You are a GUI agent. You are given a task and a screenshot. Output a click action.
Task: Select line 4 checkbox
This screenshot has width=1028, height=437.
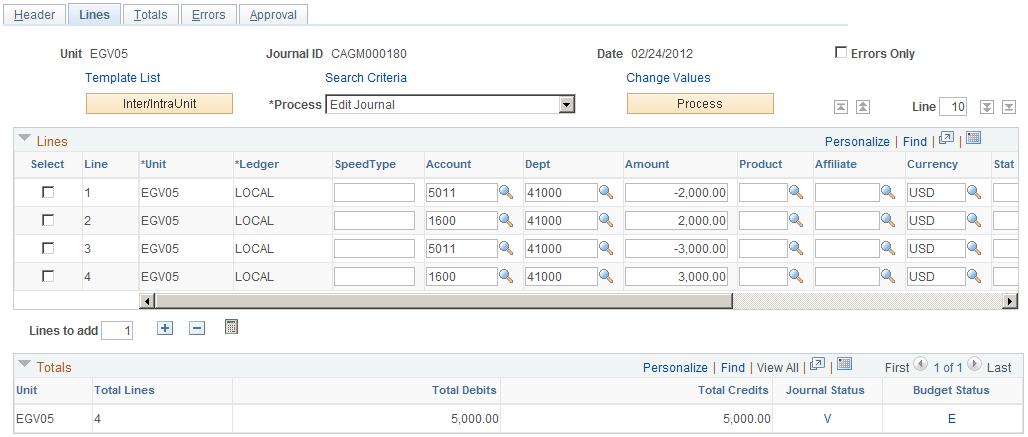[x=48, y=276]
